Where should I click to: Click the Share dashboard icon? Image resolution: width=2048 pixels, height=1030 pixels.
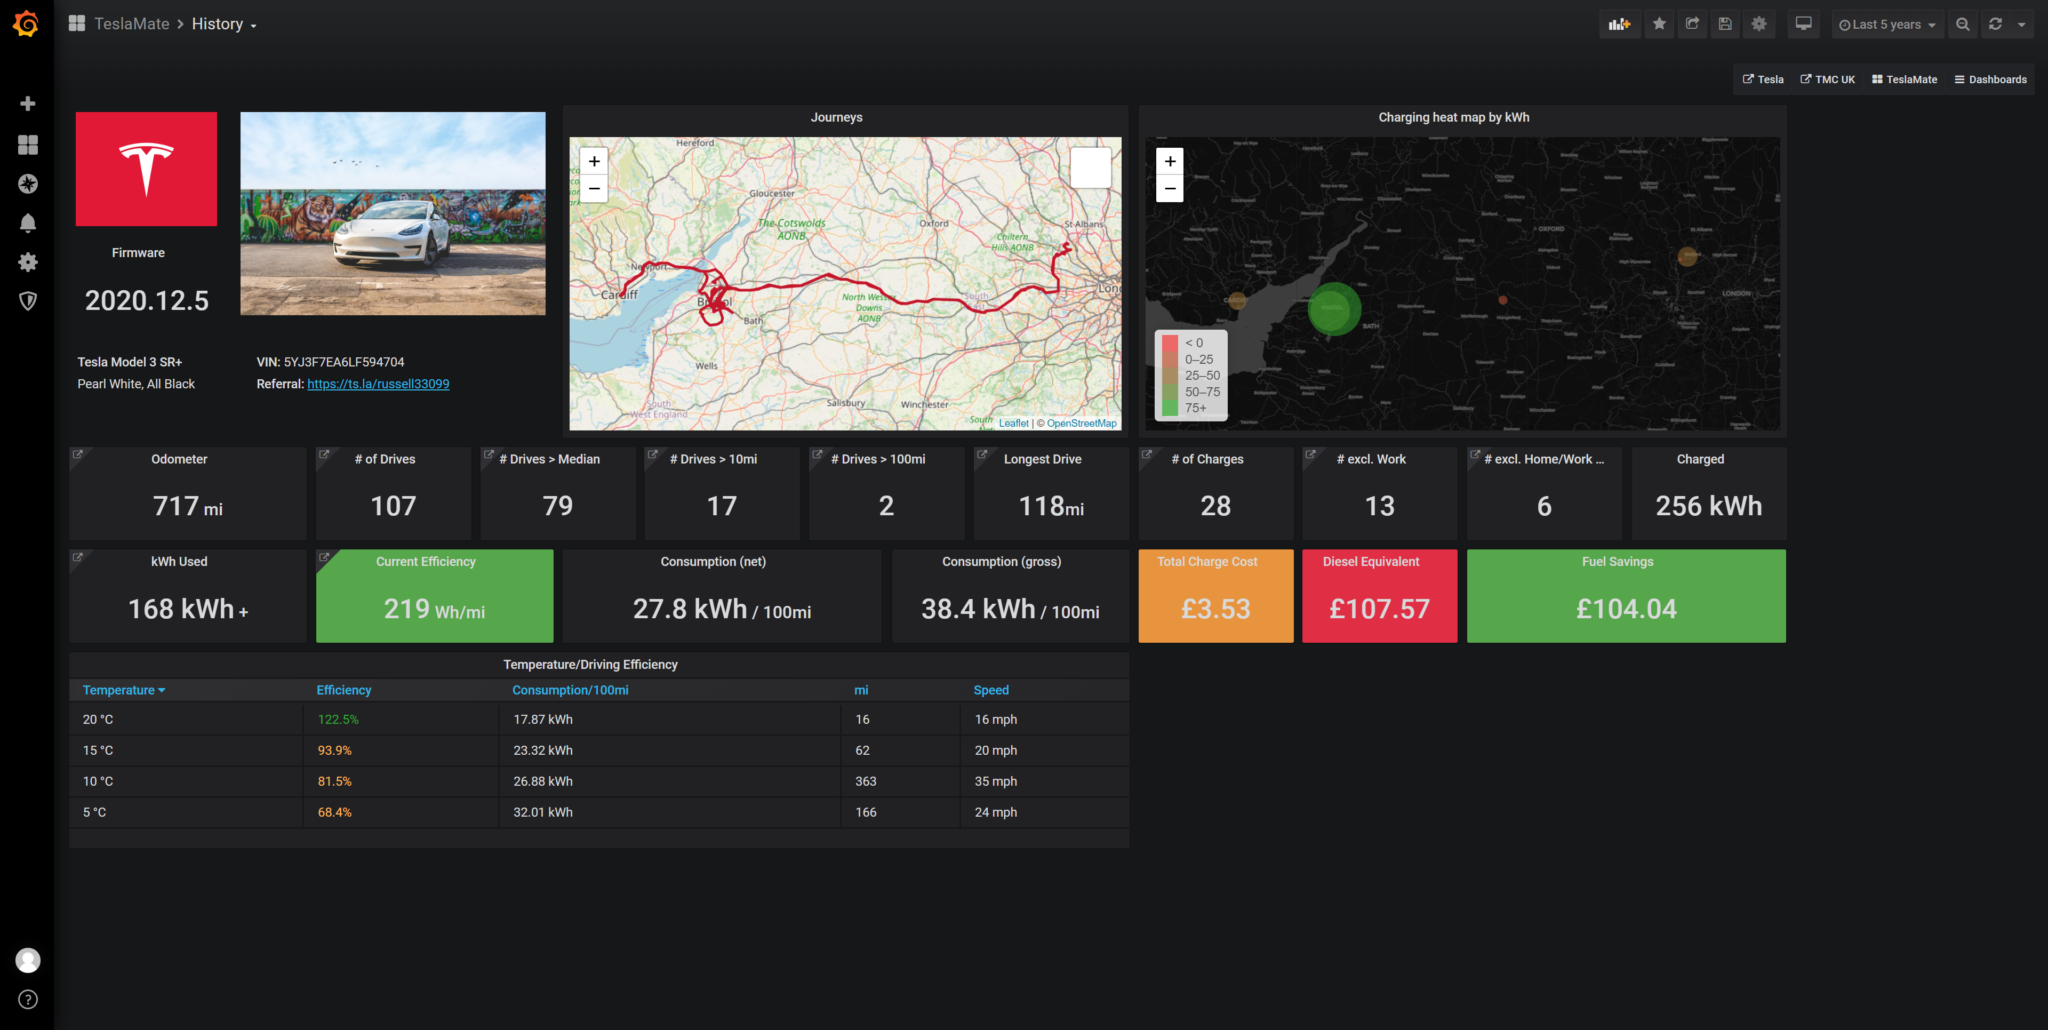(1692, 24)
